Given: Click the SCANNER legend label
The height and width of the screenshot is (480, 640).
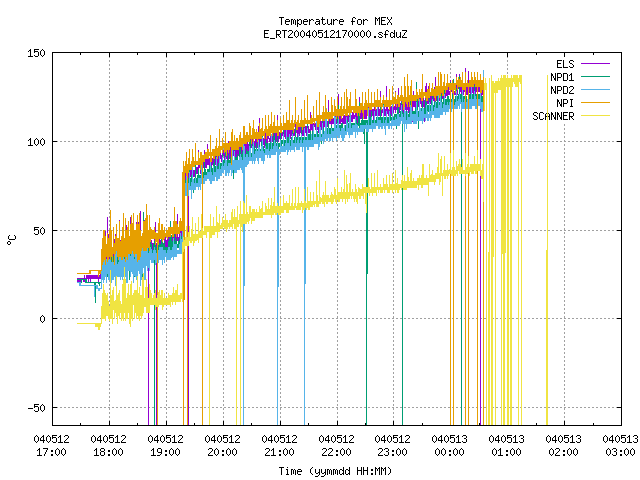Looking at the screenshot, I should 553,116.
